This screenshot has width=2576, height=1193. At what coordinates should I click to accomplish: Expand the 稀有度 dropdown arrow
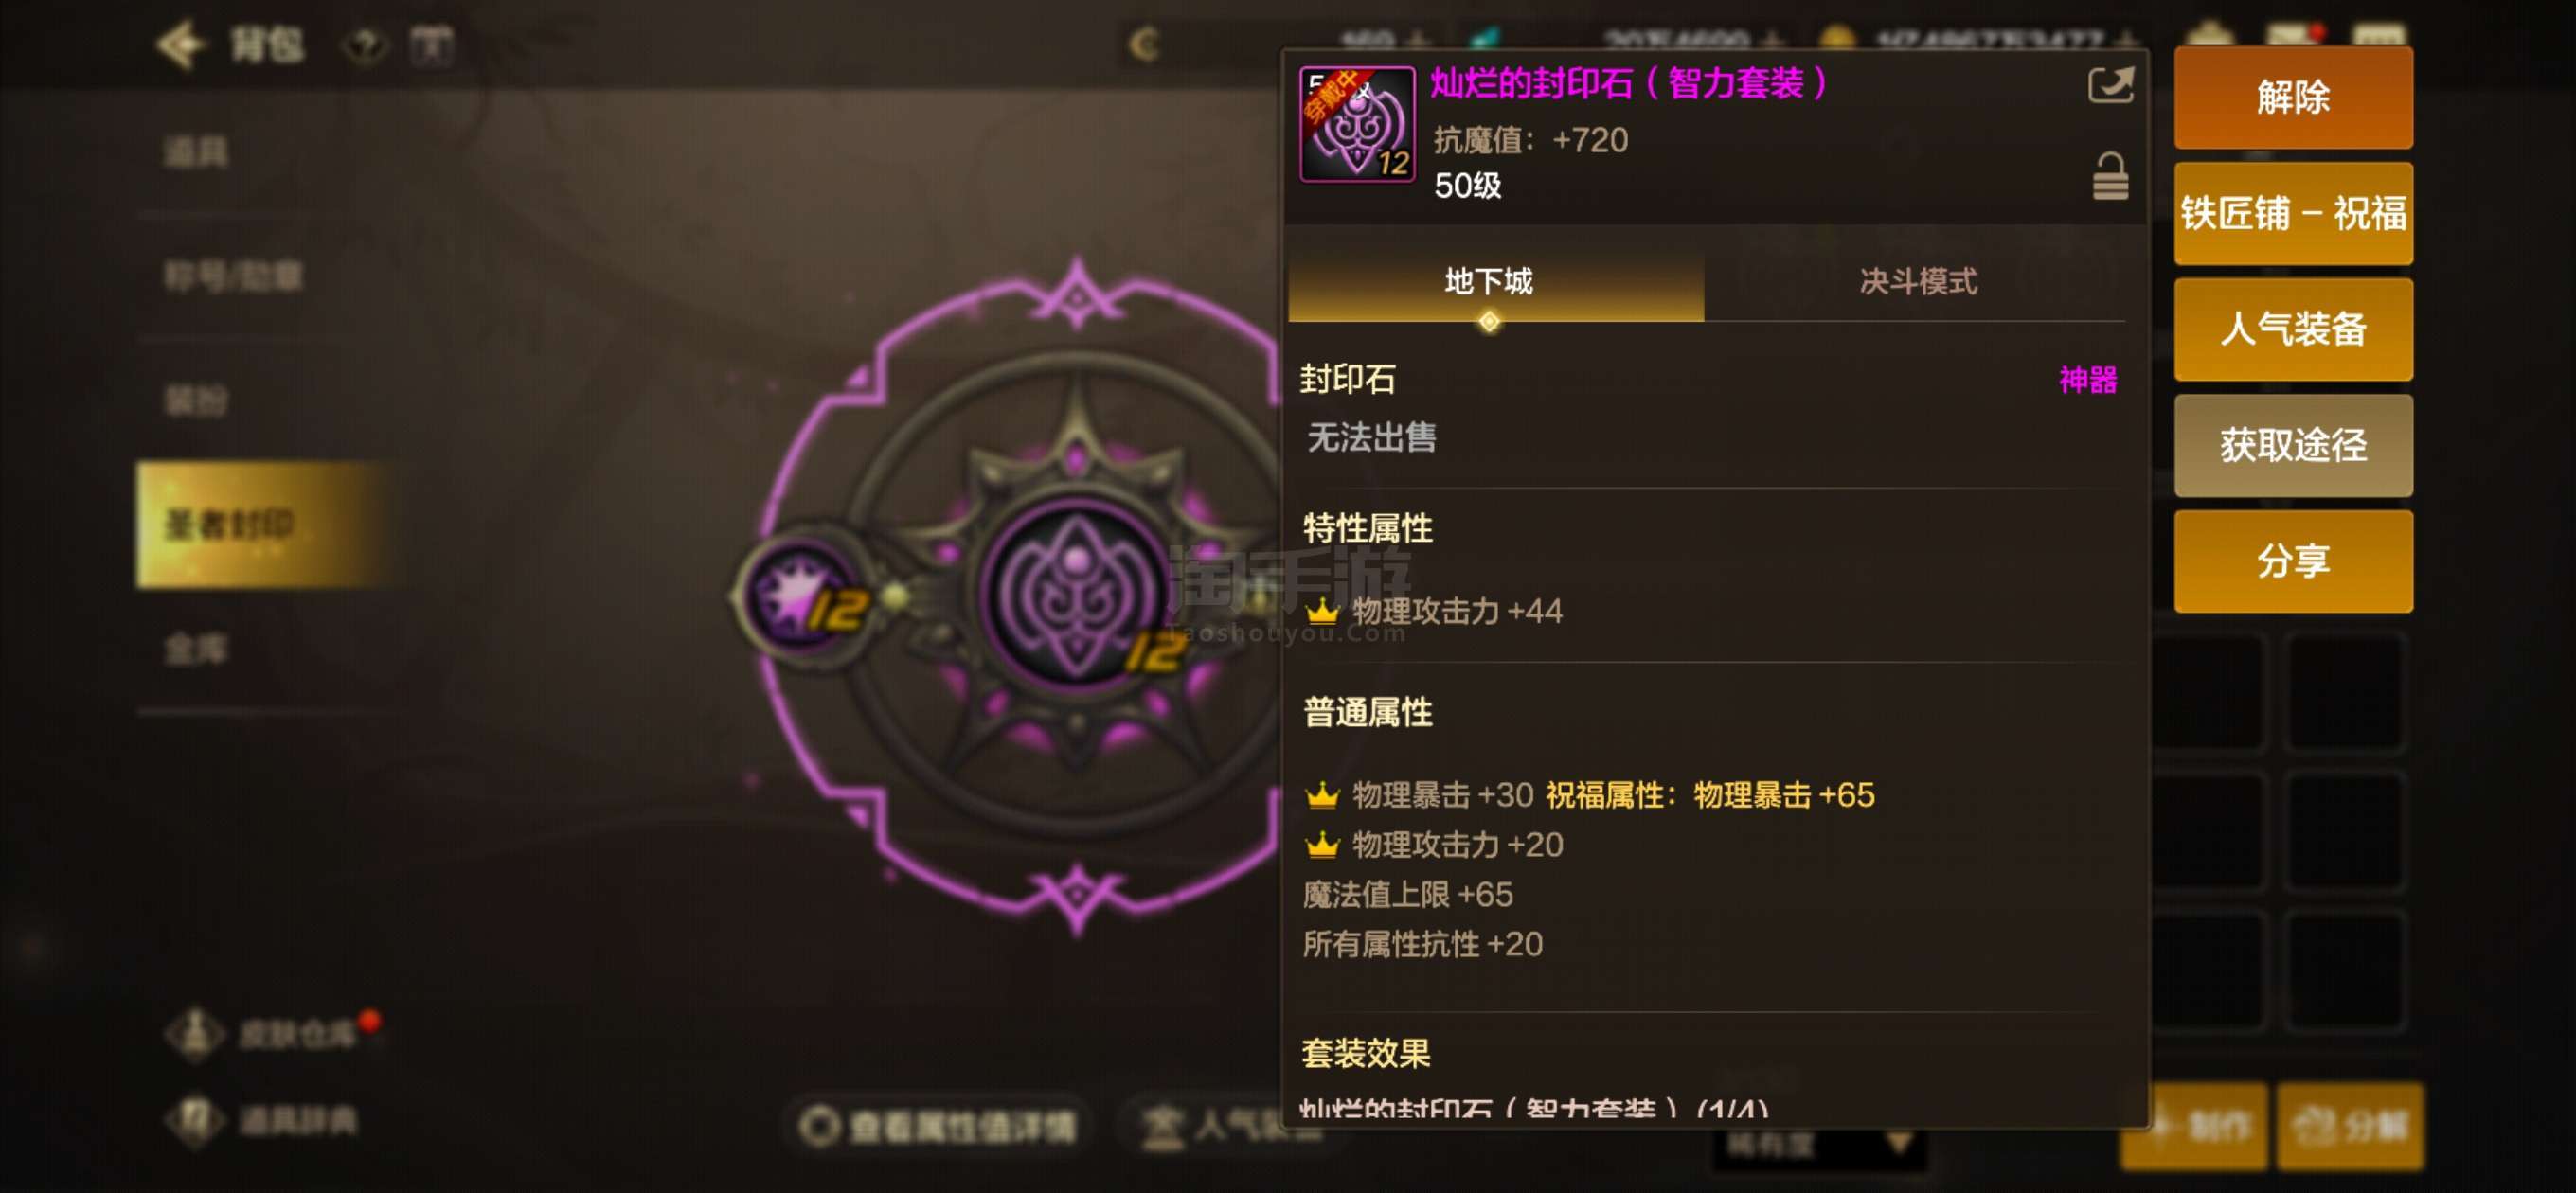click(x=1899, y=1142)
